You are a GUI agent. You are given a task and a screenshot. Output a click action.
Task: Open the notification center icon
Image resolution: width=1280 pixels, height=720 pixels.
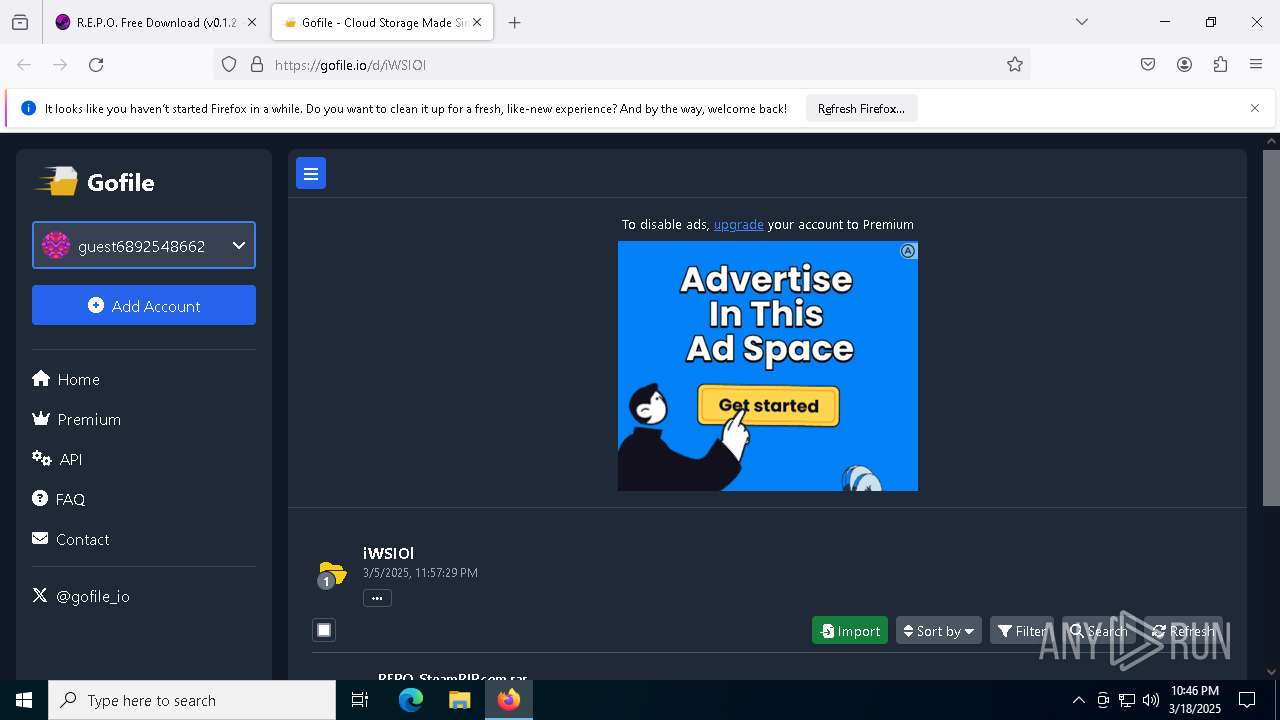click(x=1247, y=700)
